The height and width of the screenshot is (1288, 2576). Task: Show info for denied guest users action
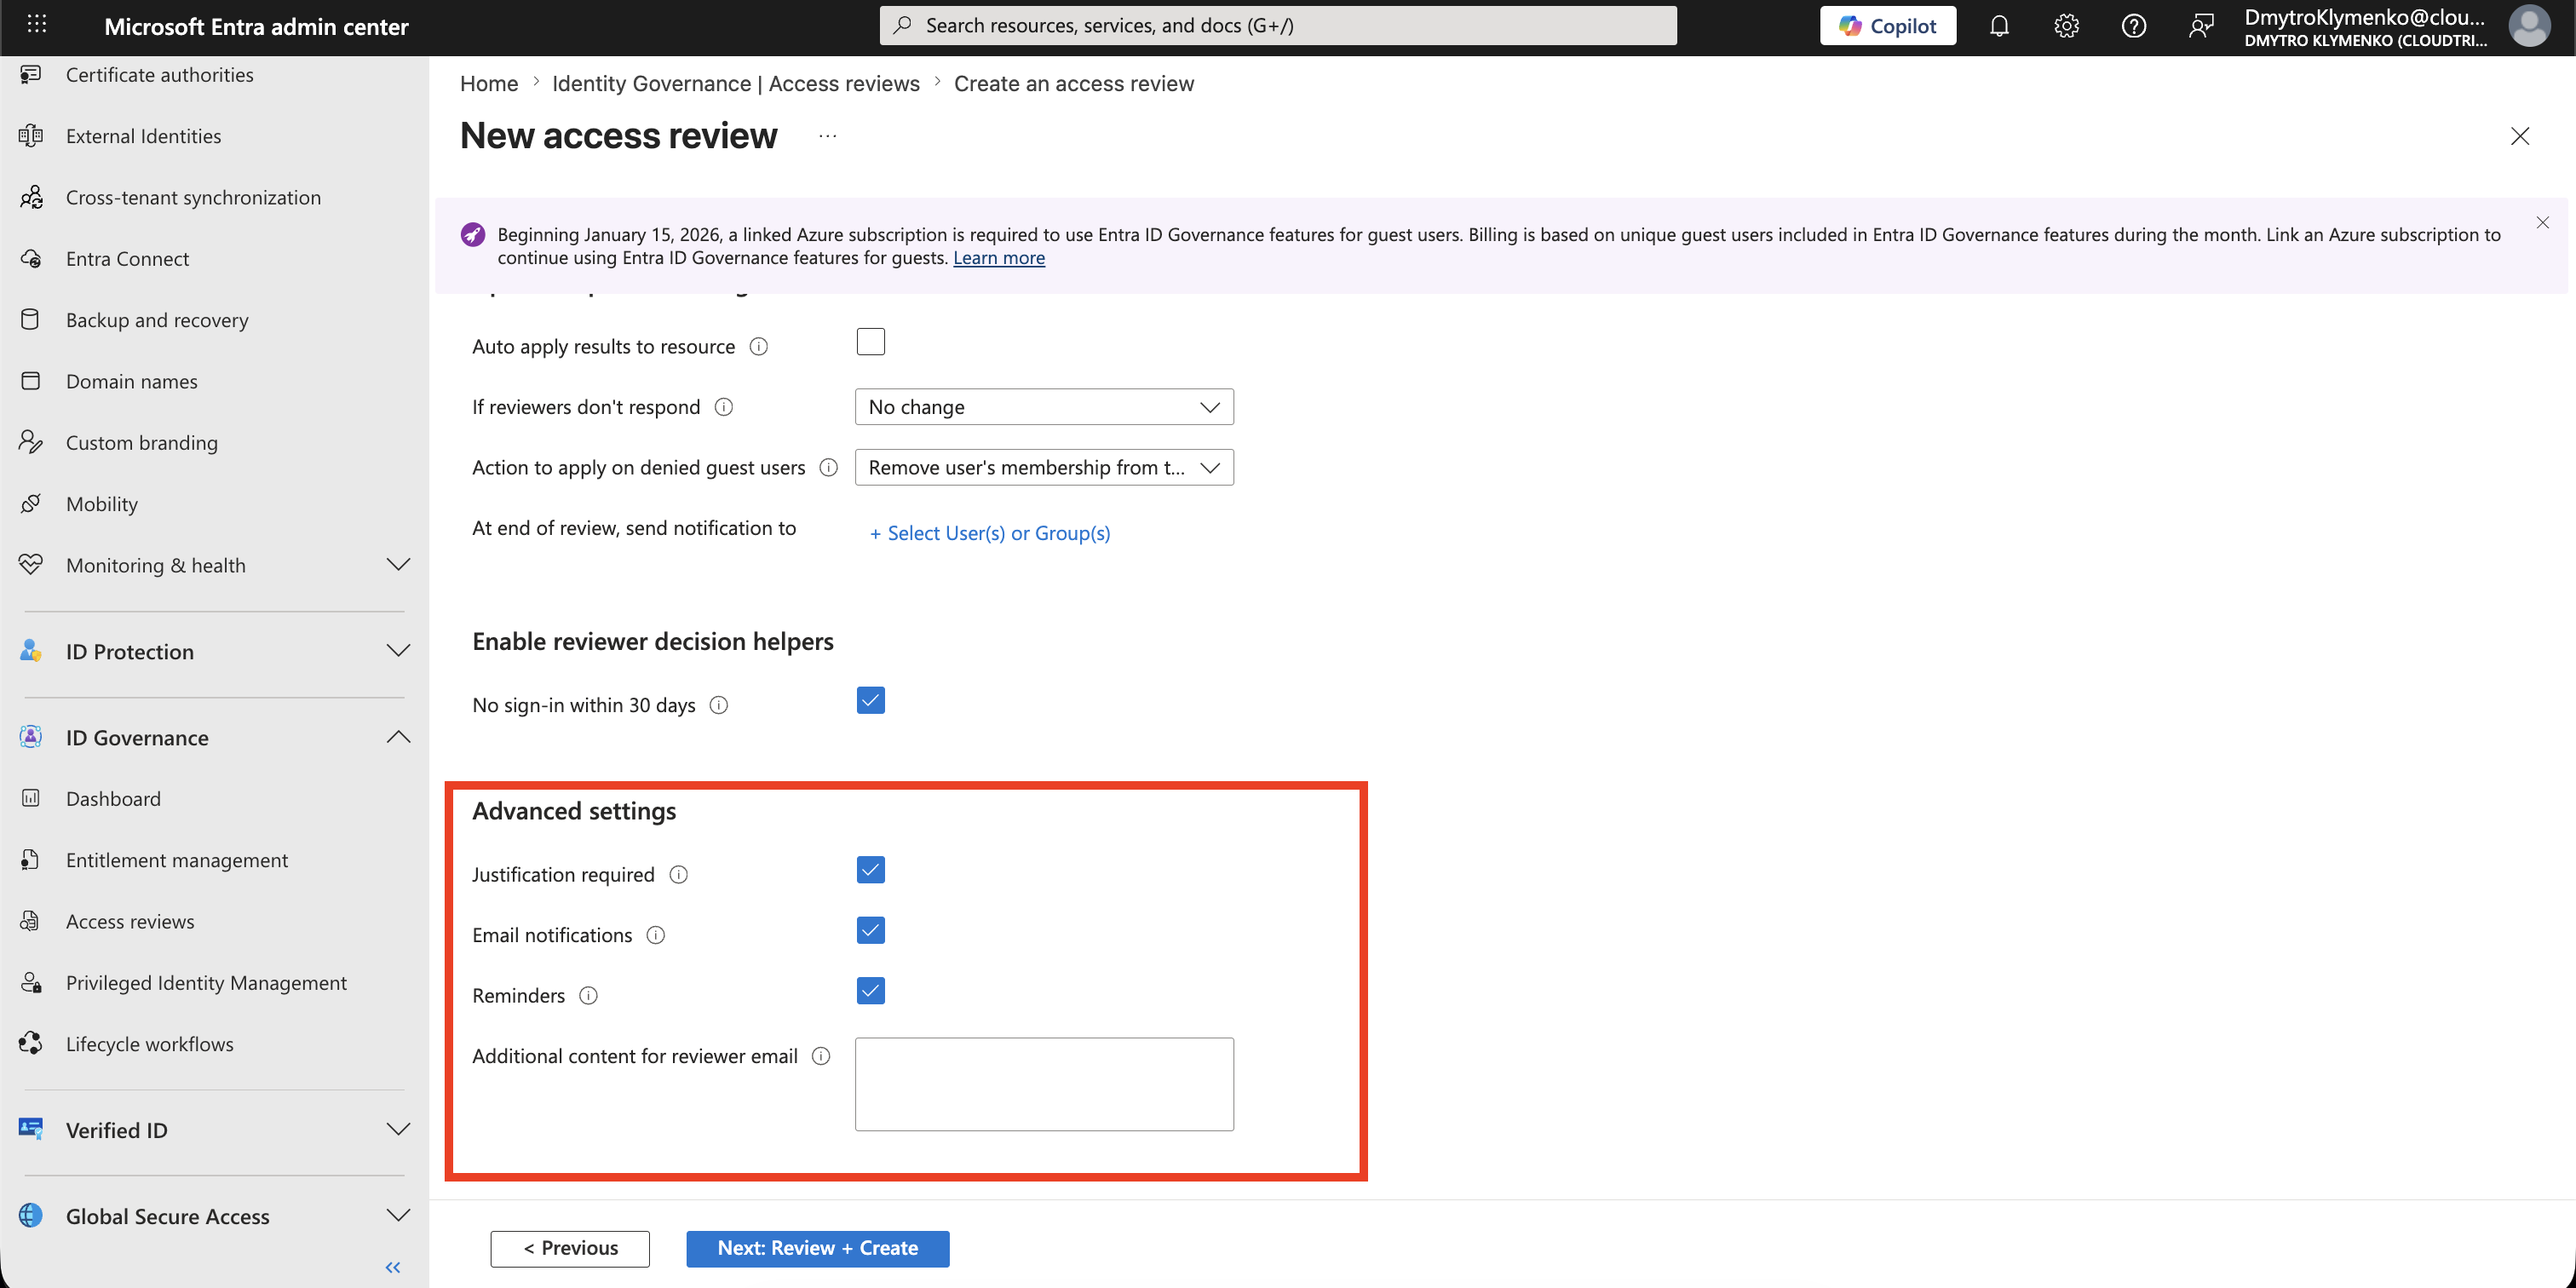(x=829, y=468)
